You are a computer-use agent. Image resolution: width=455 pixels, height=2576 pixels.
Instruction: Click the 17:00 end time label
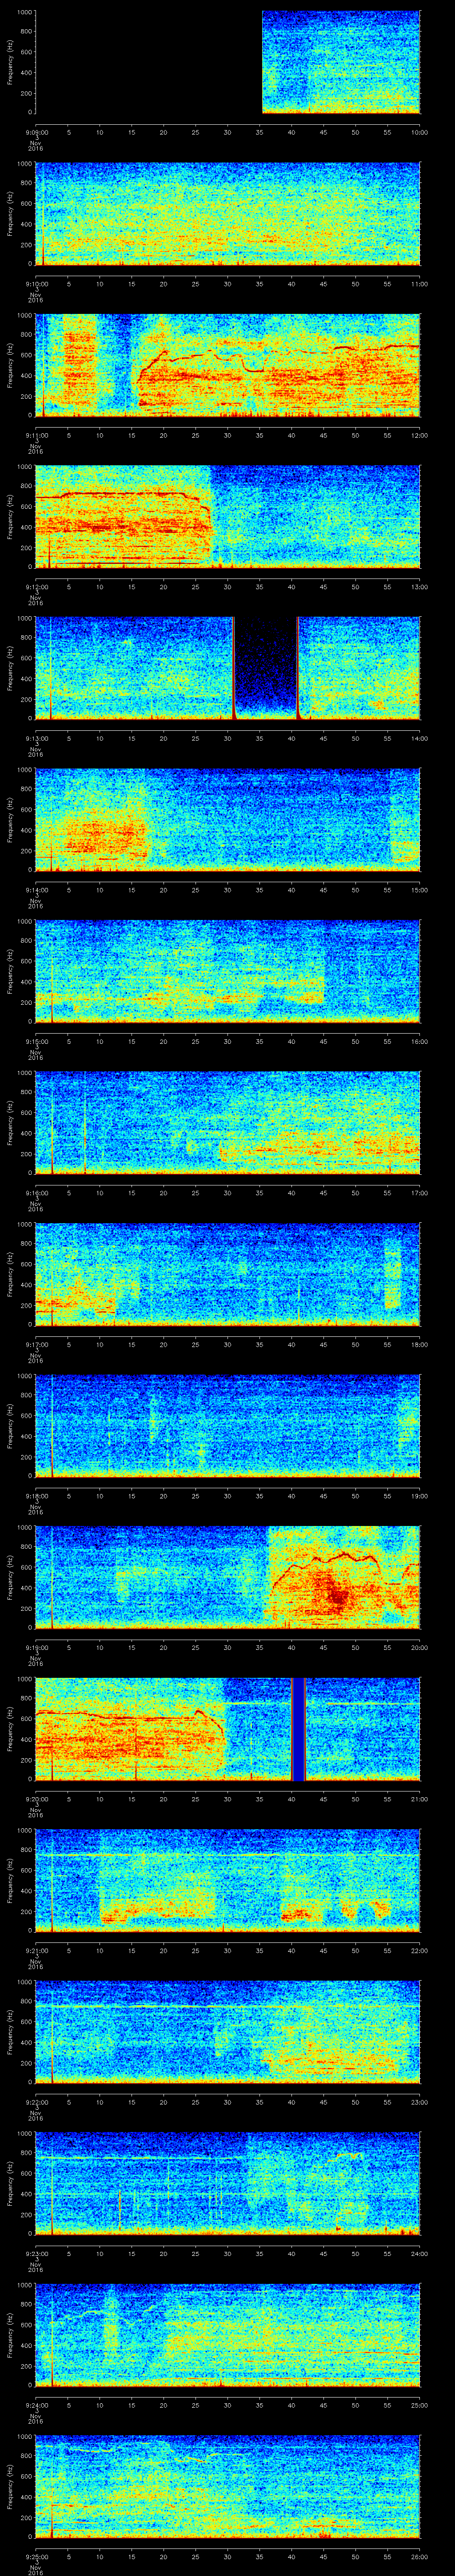click(x=419, y=1193)
